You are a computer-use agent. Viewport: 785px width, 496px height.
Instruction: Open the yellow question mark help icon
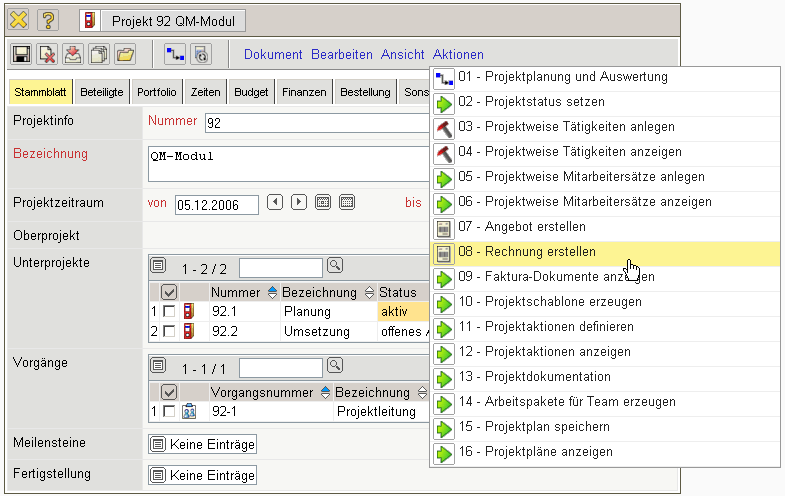click(x=48, y=20)
